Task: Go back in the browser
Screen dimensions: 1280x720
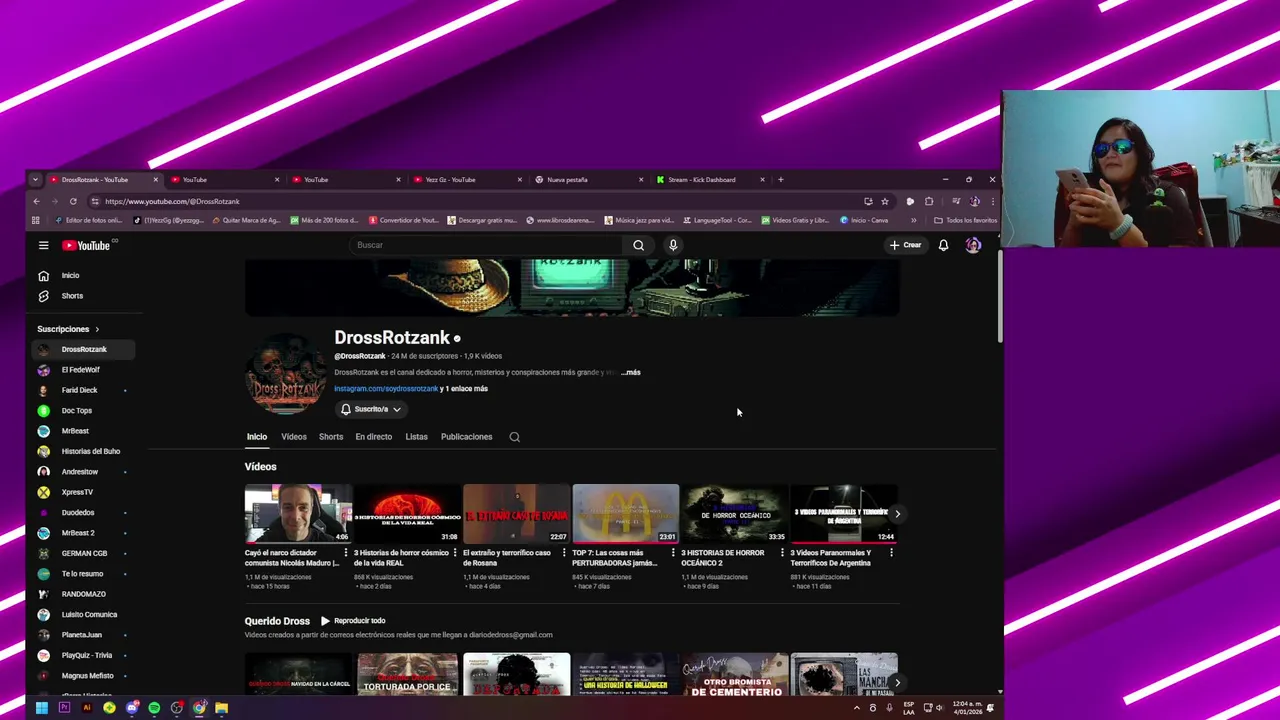Action: coord(36,201)
